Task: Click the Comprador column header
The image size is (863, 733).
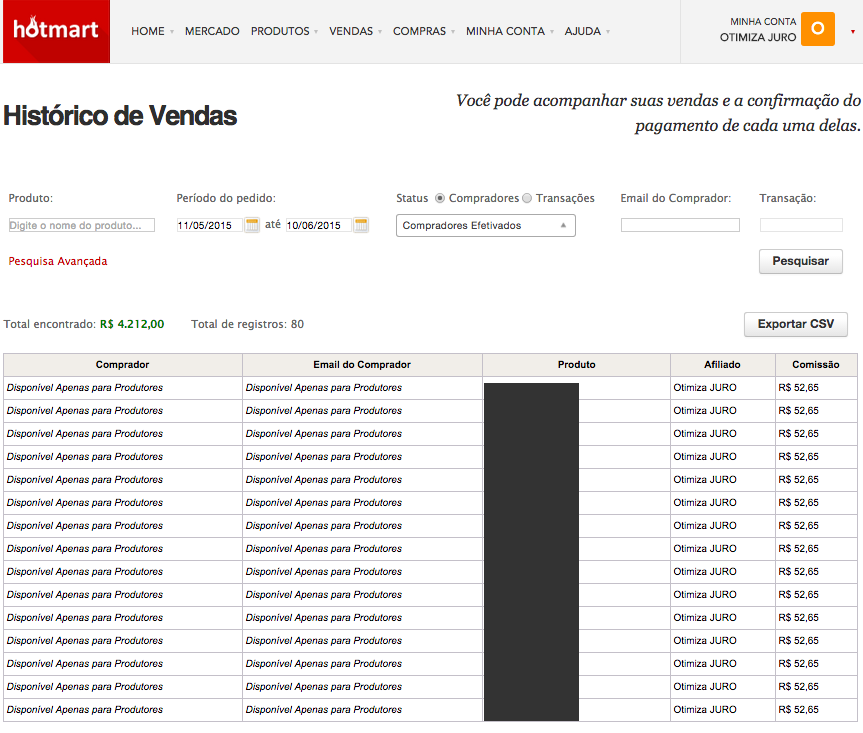Action: 122,365
